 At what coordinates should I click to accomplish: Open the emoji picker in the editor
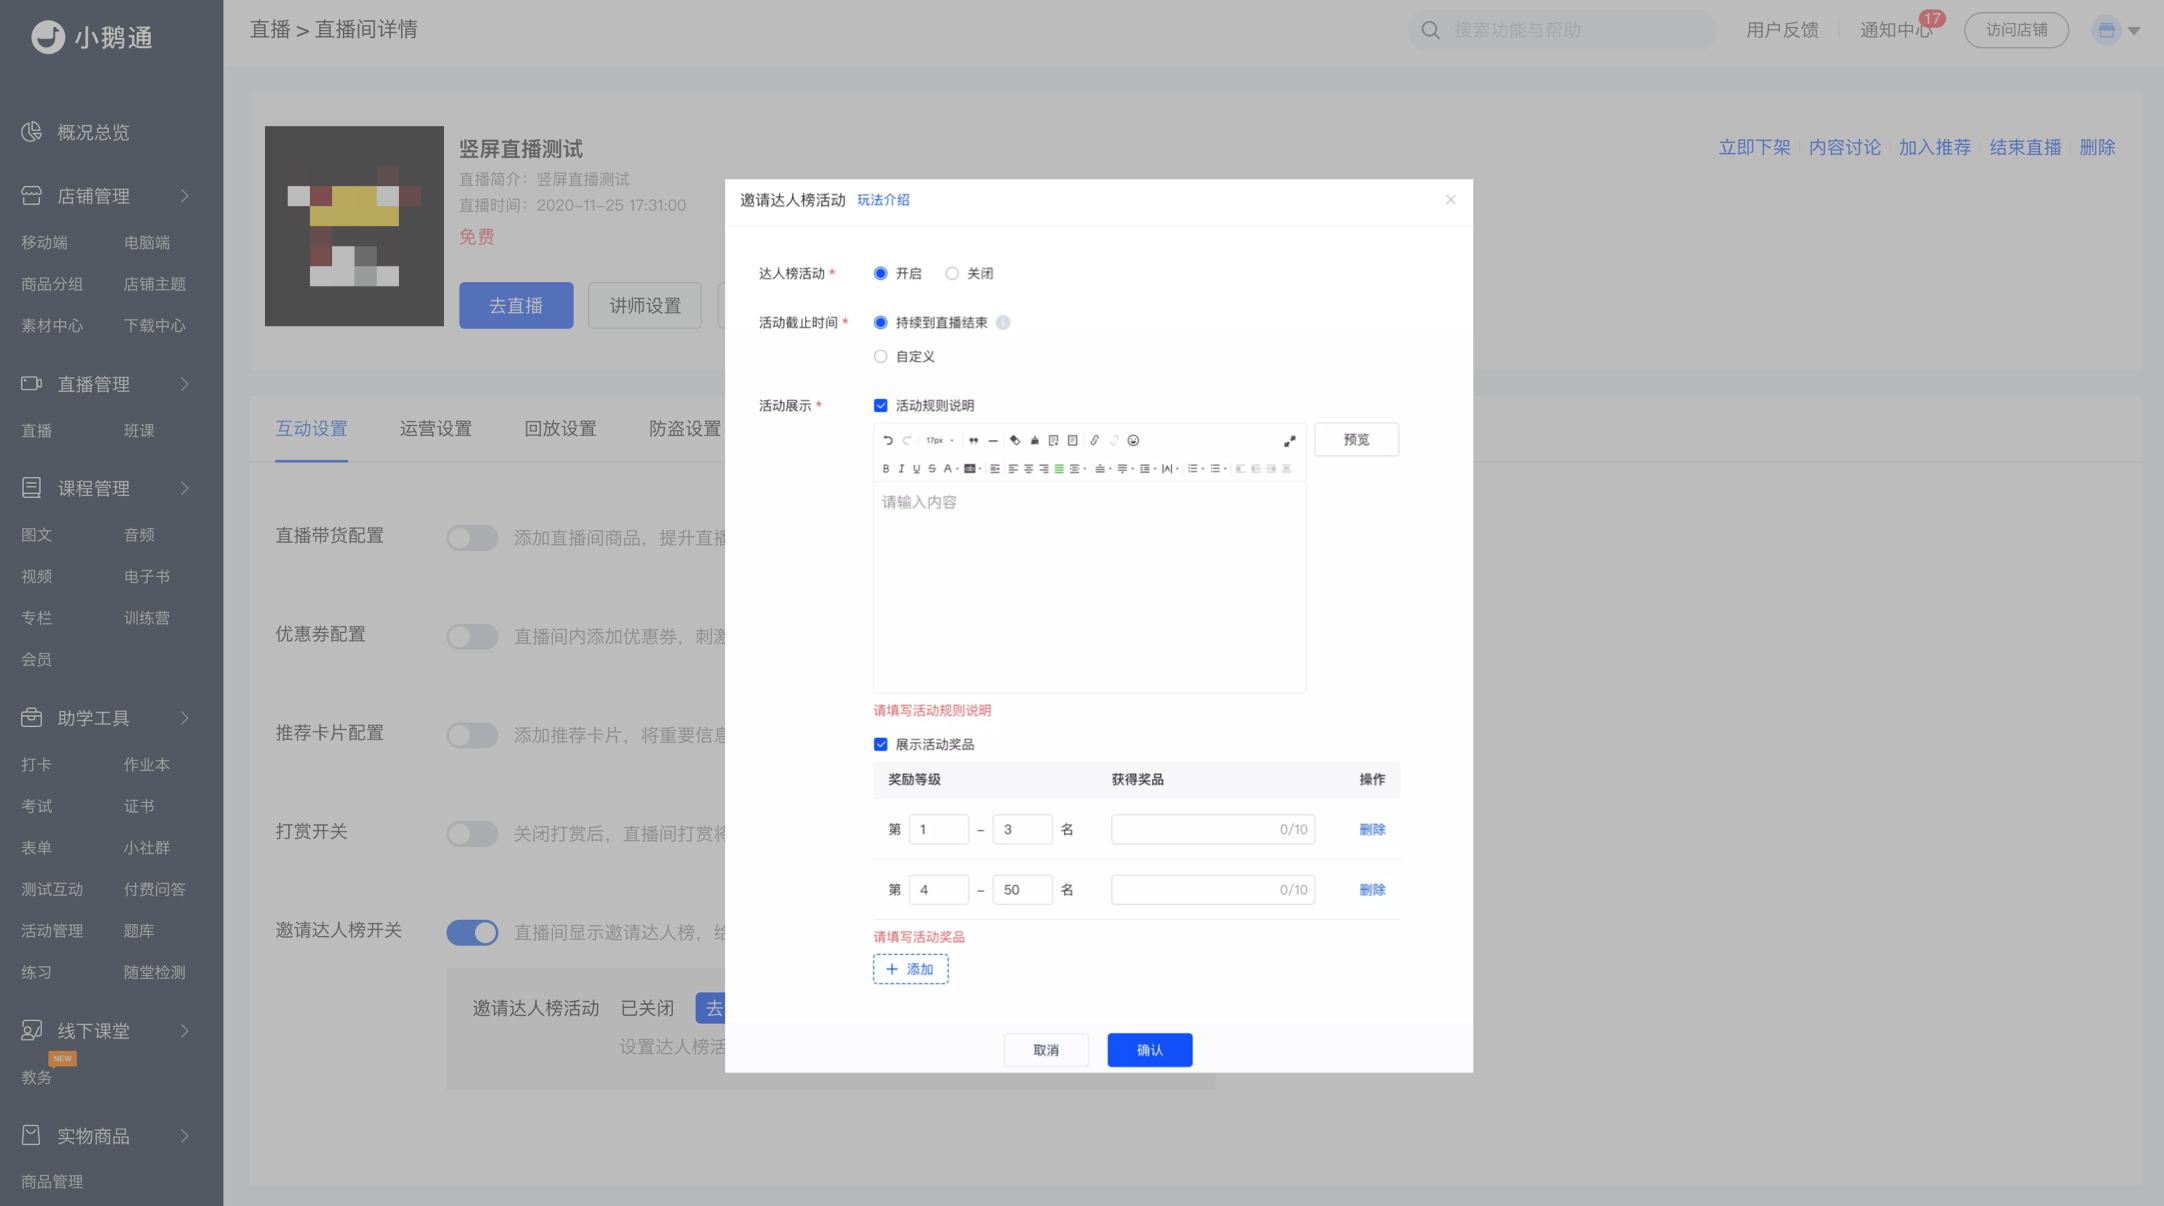click(x=1133, y=440)
